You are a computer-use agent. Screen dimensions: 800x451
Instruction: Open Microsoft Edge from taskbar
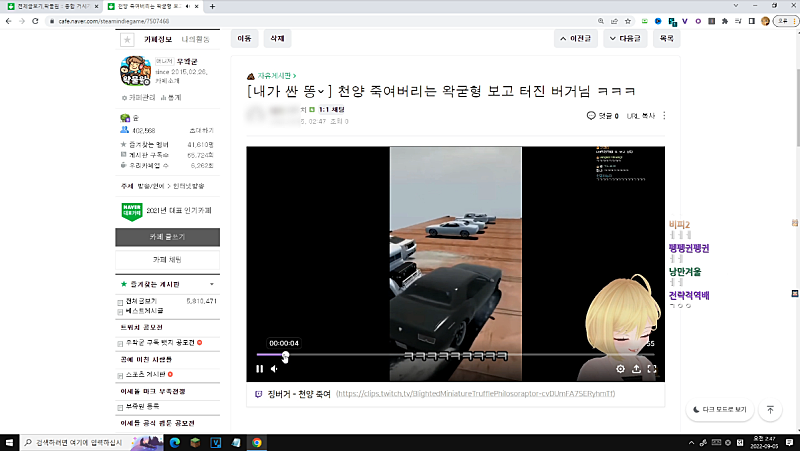175,442
